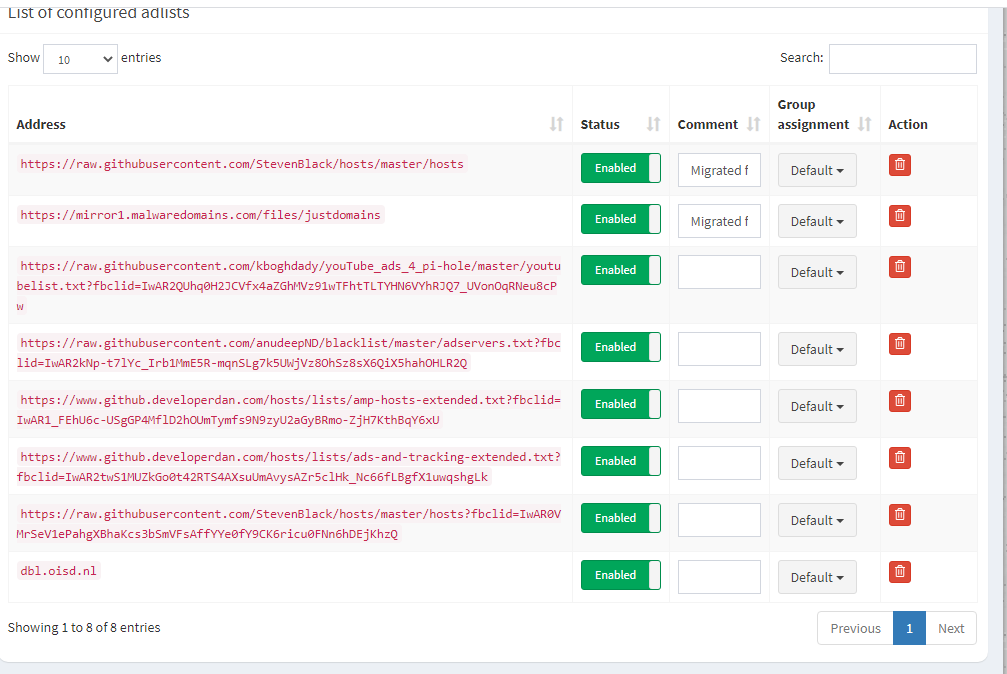Open group dropdown for dbl.oisd.nl

[x=817, y=577]
